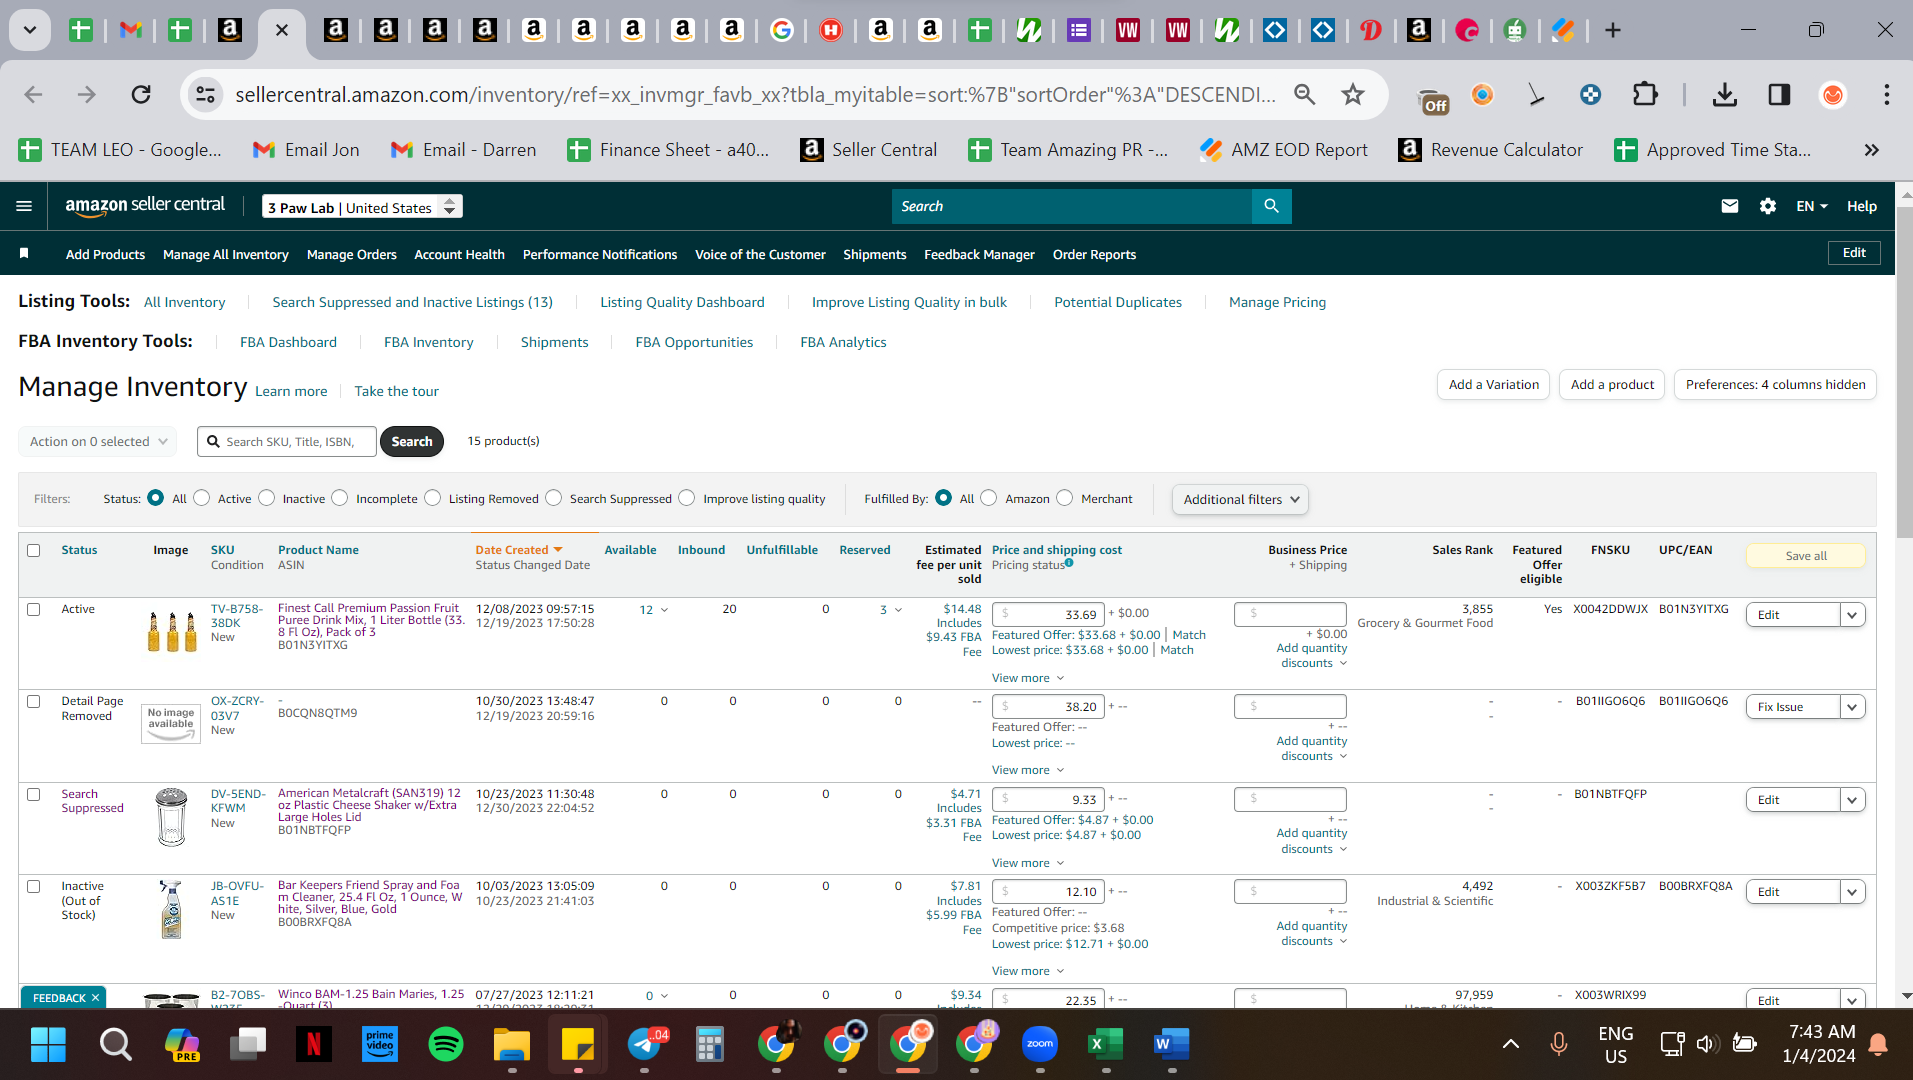The height and width of the screenshot is (1080, 1913).
Task: Open the EN language dropdown
Action: (x=1812, y=206)
